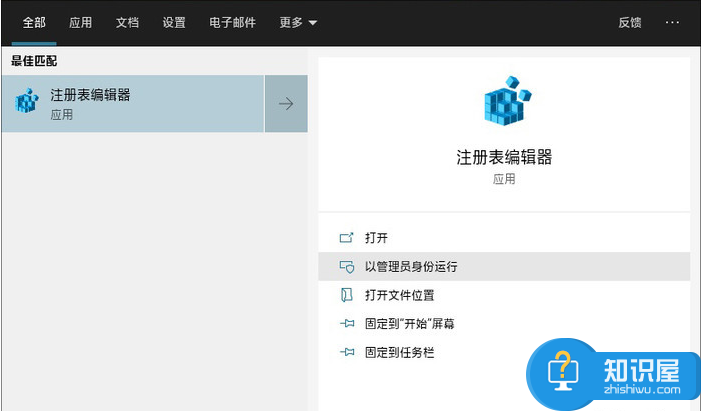Open the three-dots options menu
Screen dimensions: 701x411
[x=672, y=22]
